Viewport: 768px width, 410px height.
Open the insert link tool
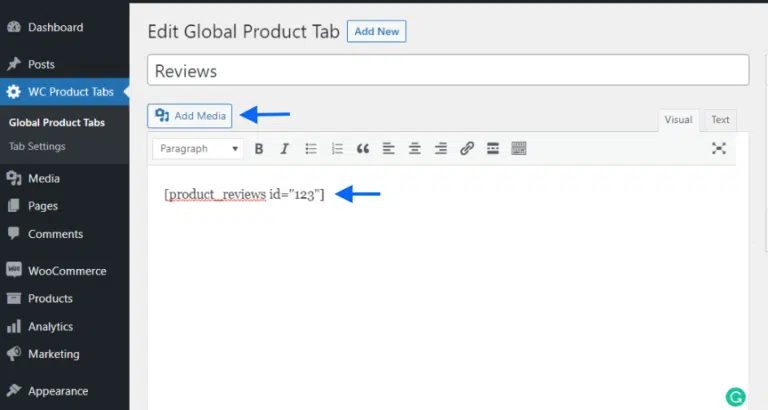[467, 149]
